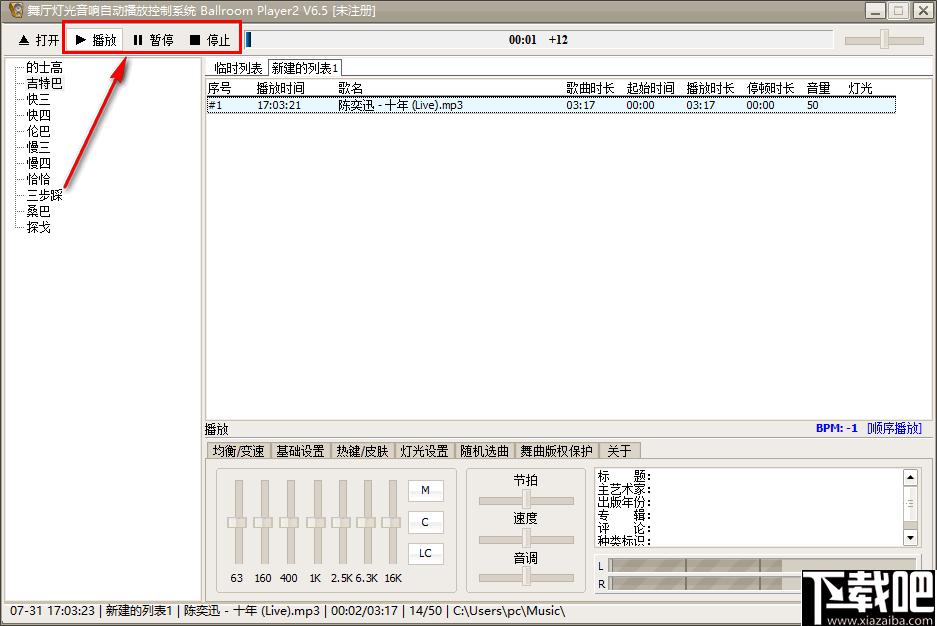Click the 歌名 column header
The height and width of the screenshot is (626, 937).
pyautogui.click(x=350, y=88)
